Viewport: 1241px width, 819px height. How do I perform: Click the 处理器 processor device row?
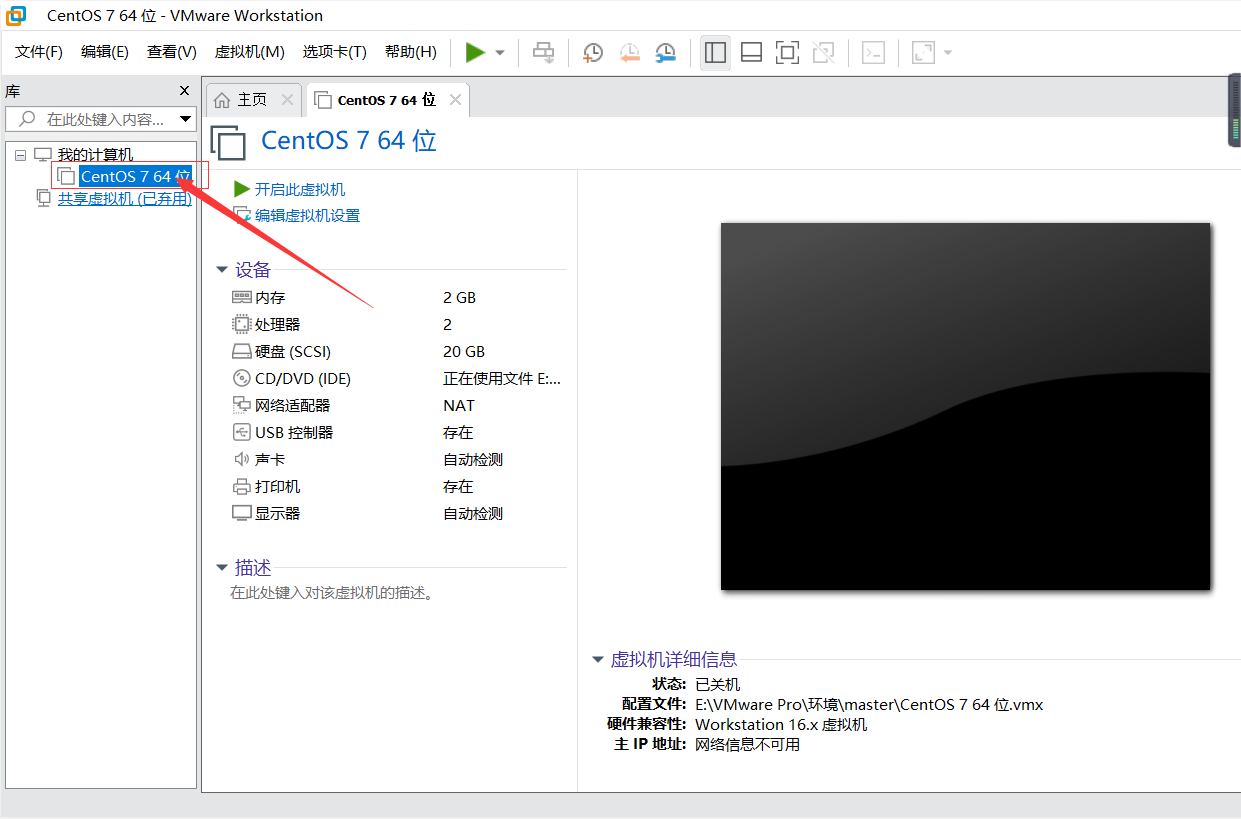point(398,325)
